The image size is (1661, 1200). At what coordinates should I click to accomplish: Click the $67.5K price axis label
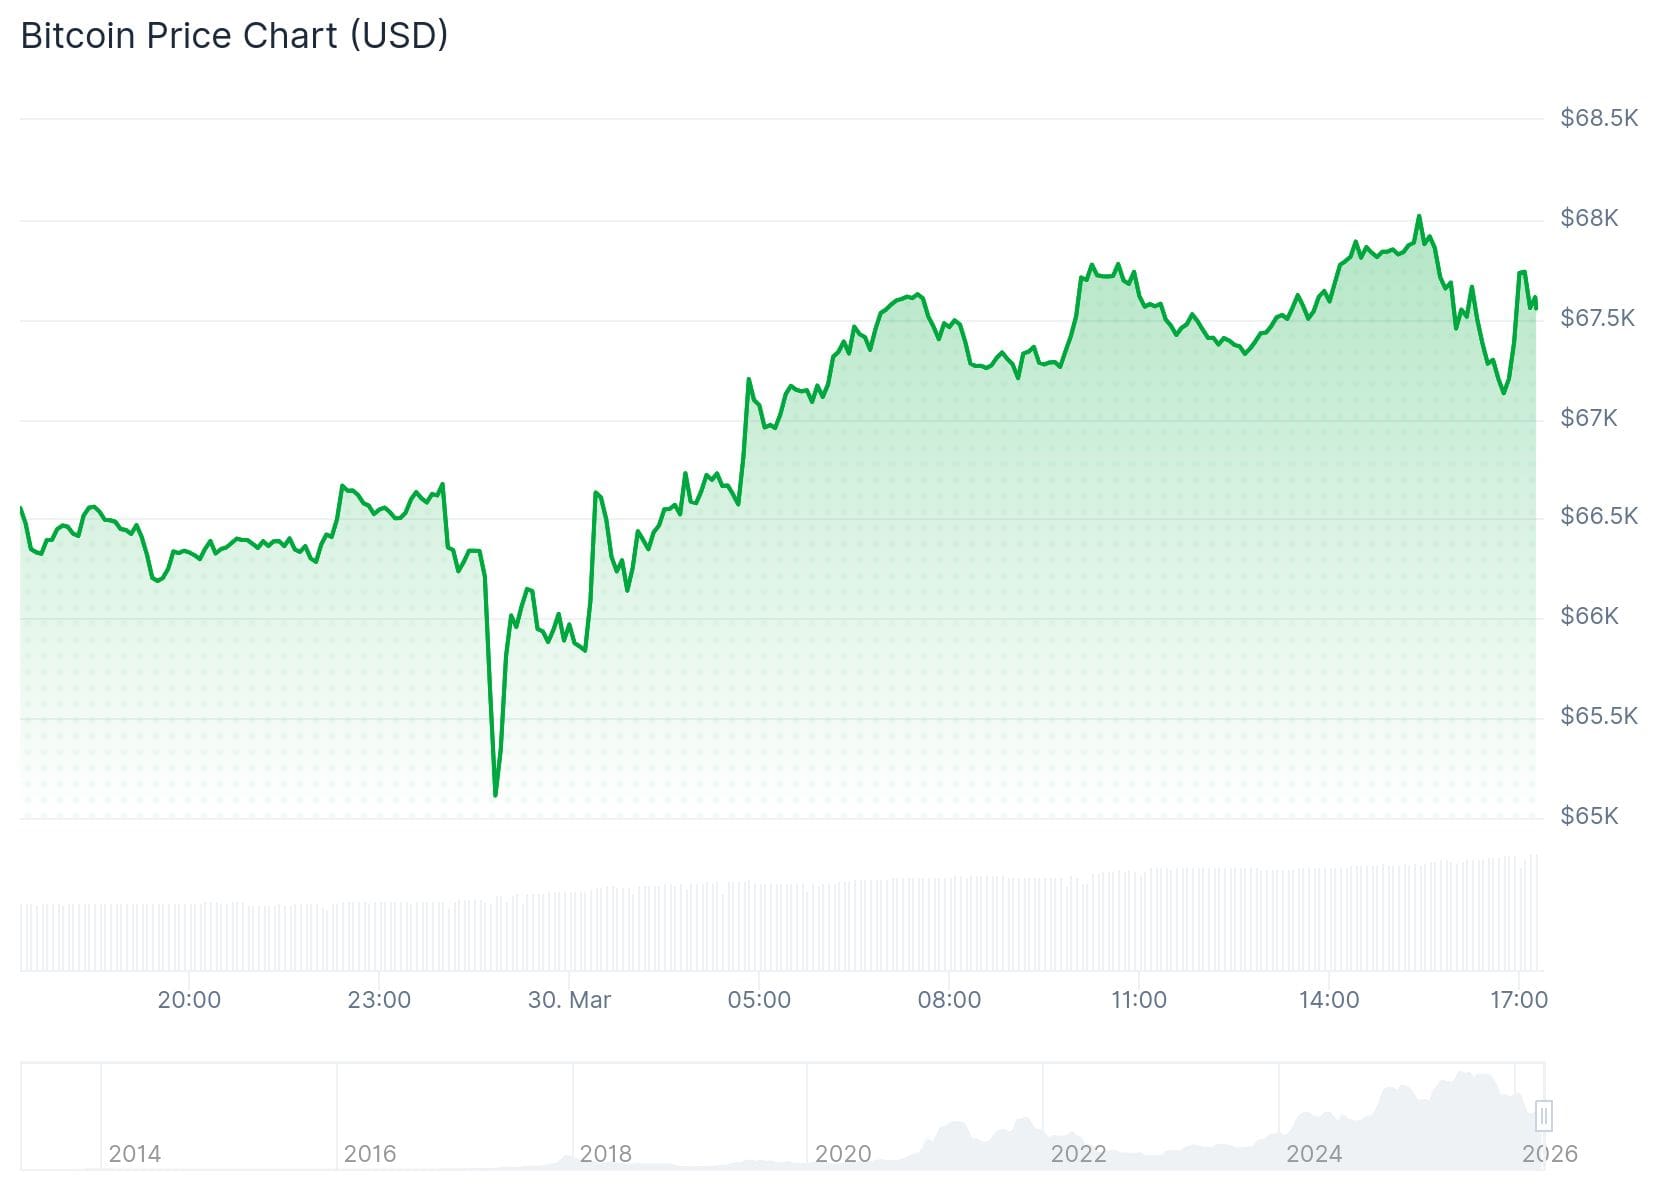[x=1597, y=319]
